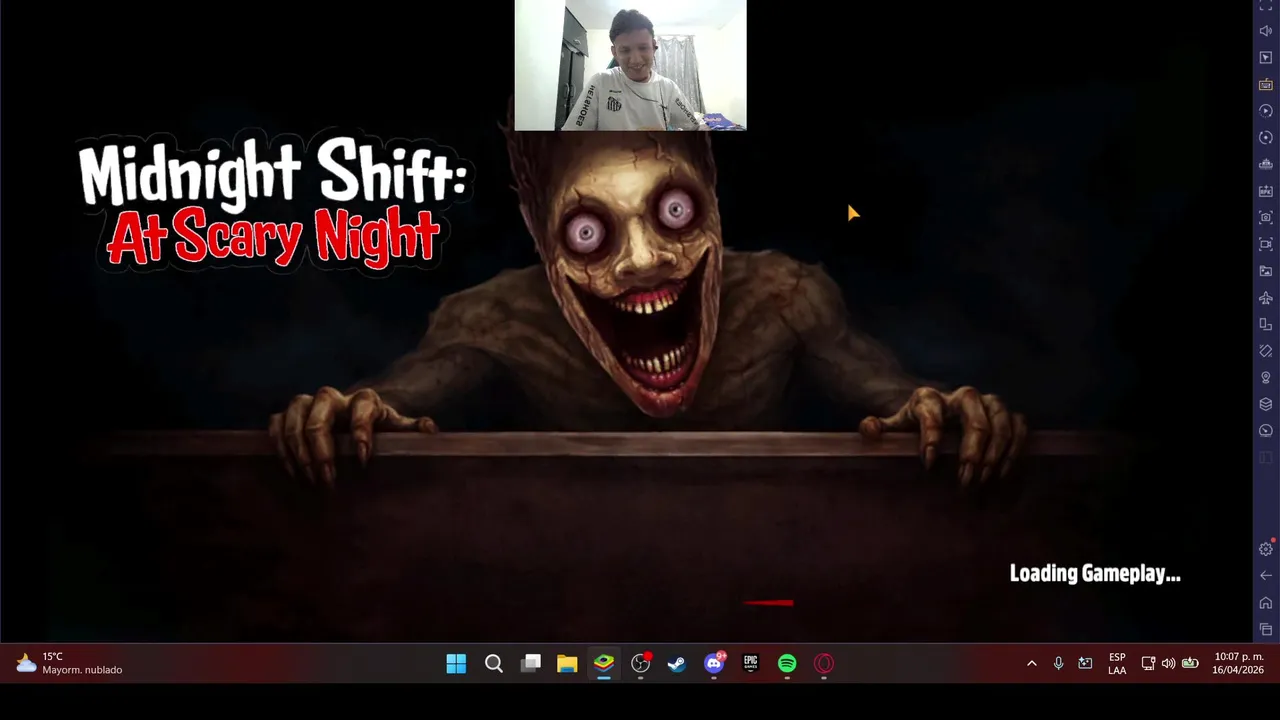The image size is (1280, 720).
Task: Open Spotify from the taskbar
Action: (x=787, y=664)
